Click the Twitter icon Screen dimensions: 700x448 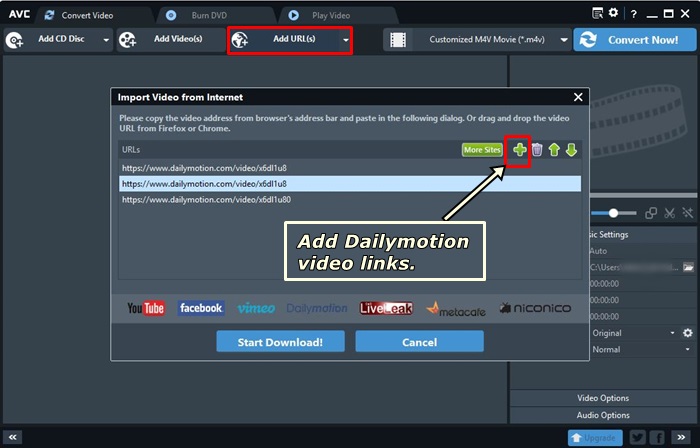point(638,438)
